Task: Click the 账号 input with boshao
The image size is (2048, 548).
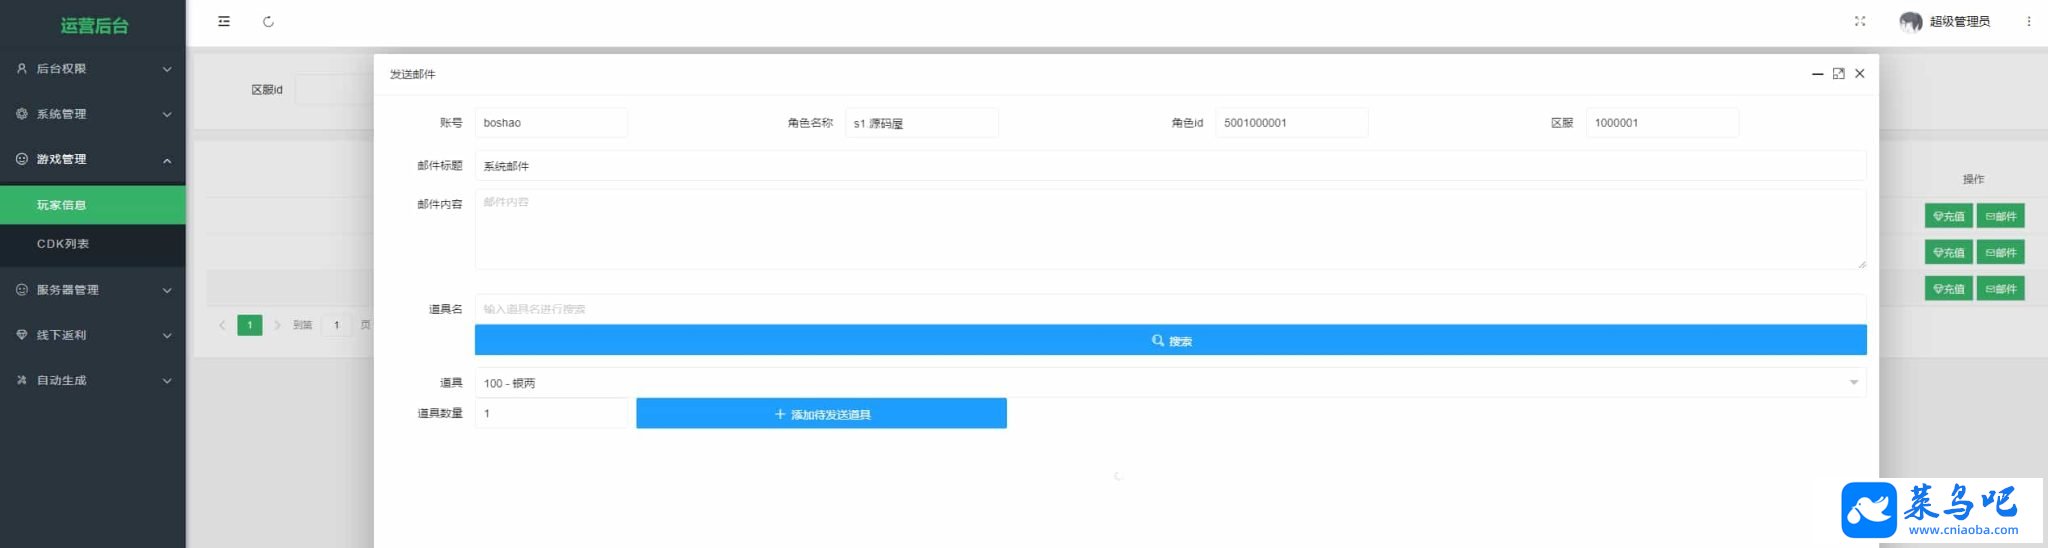Action: tap(551, 123)
